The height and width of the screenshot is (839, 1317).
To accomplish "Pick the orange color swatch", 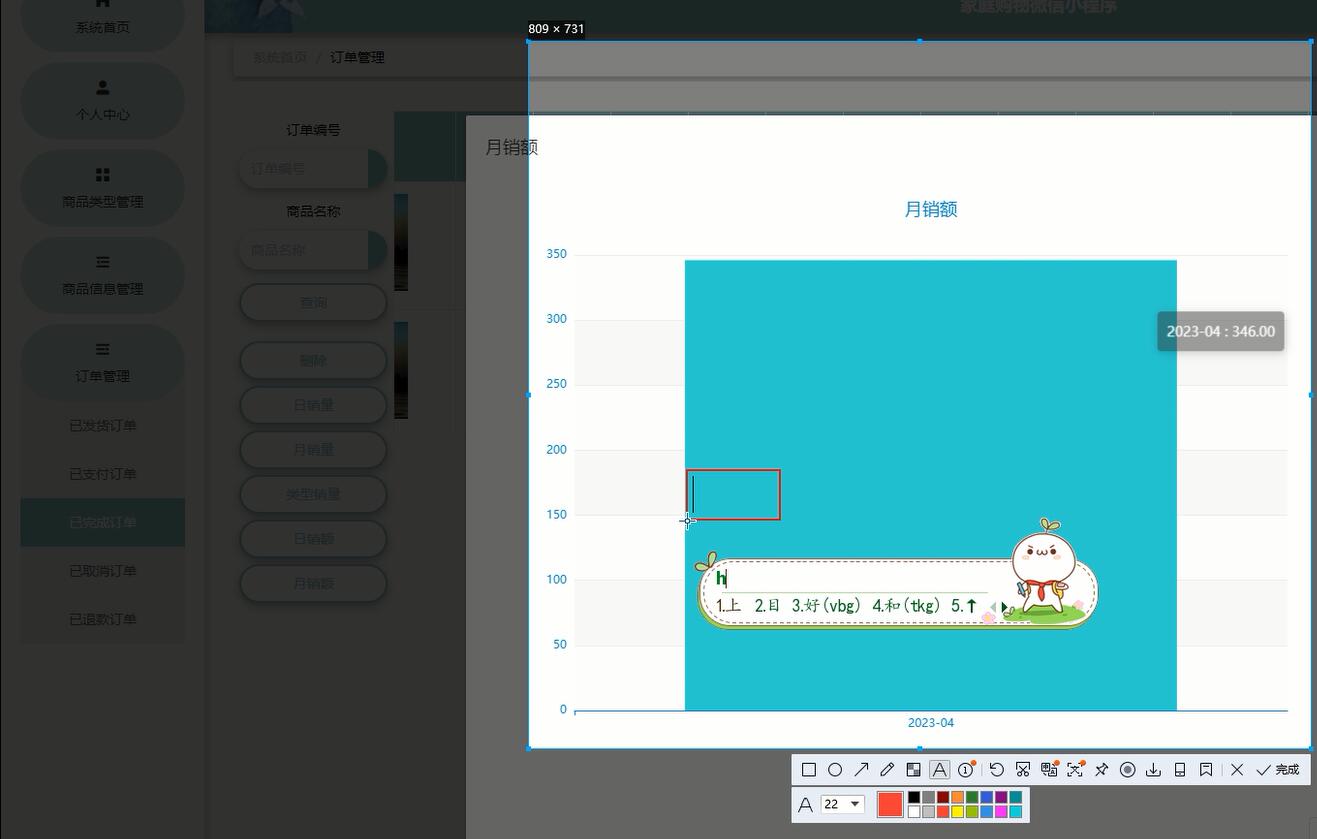I will point(957,797).
